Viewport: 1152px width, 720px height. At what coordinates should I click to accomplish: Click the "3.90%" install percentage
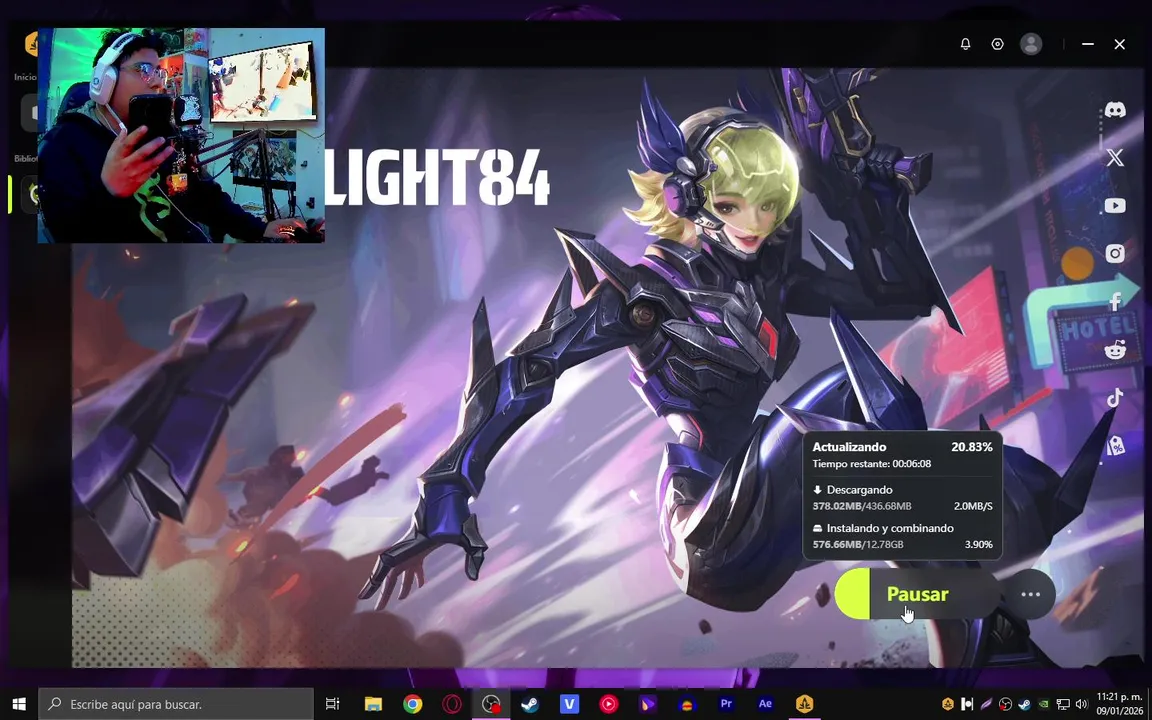[x=978, y=544]
